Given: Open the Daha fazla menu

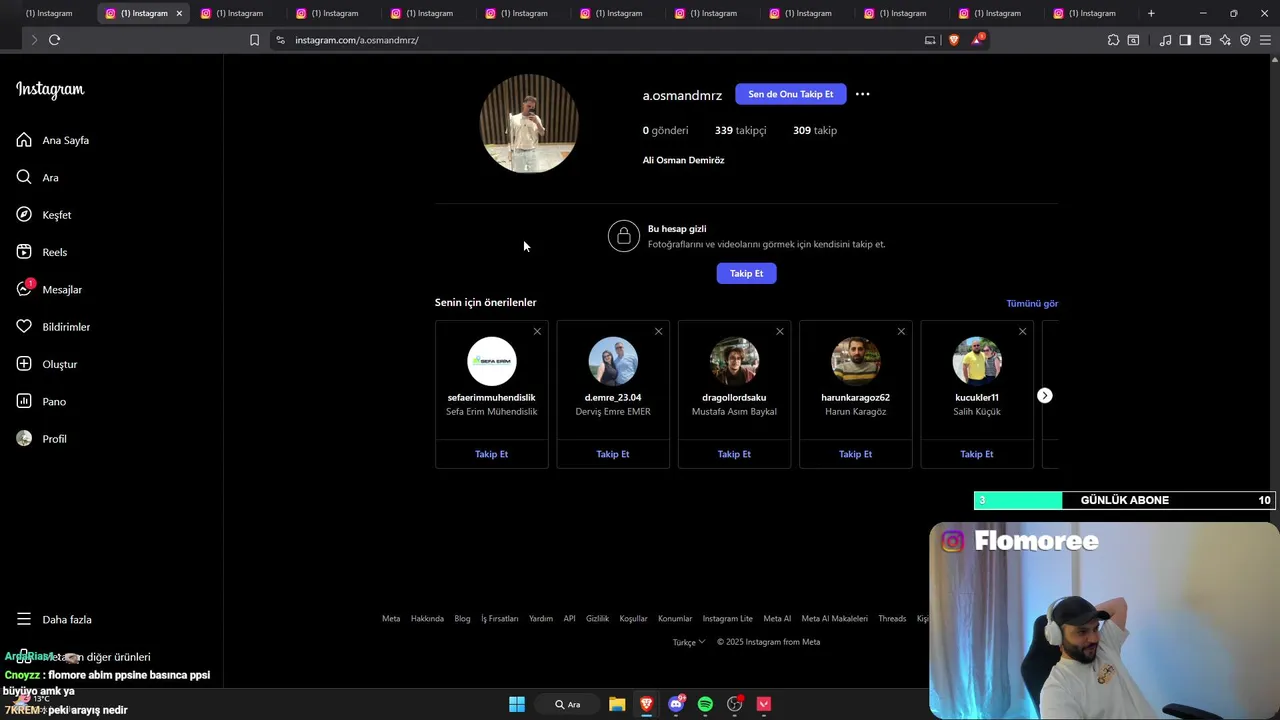Looking at the screenshot, I should pyautogui.click(x=54, y=619).
